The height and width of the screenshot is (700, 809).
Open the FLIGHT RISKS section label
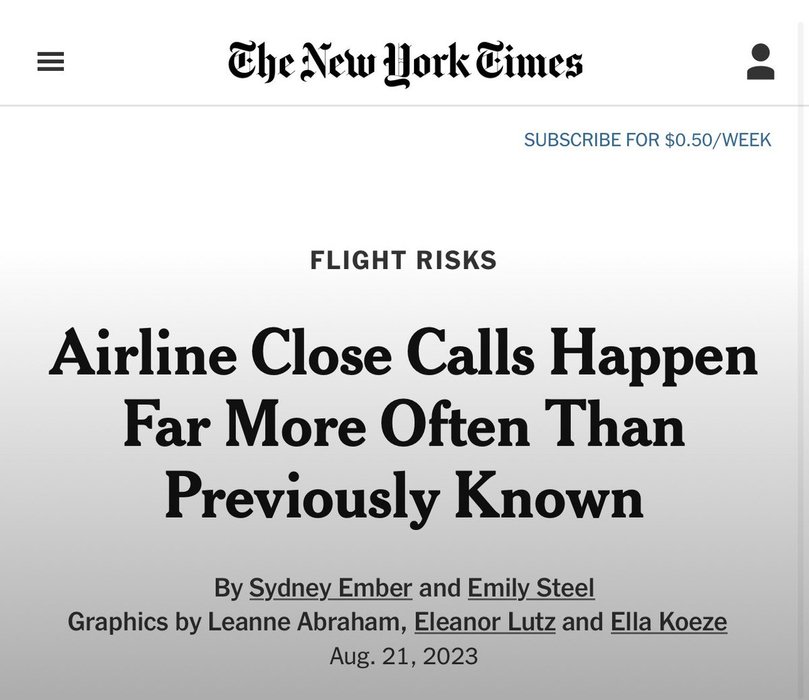[x=403, y=261]
